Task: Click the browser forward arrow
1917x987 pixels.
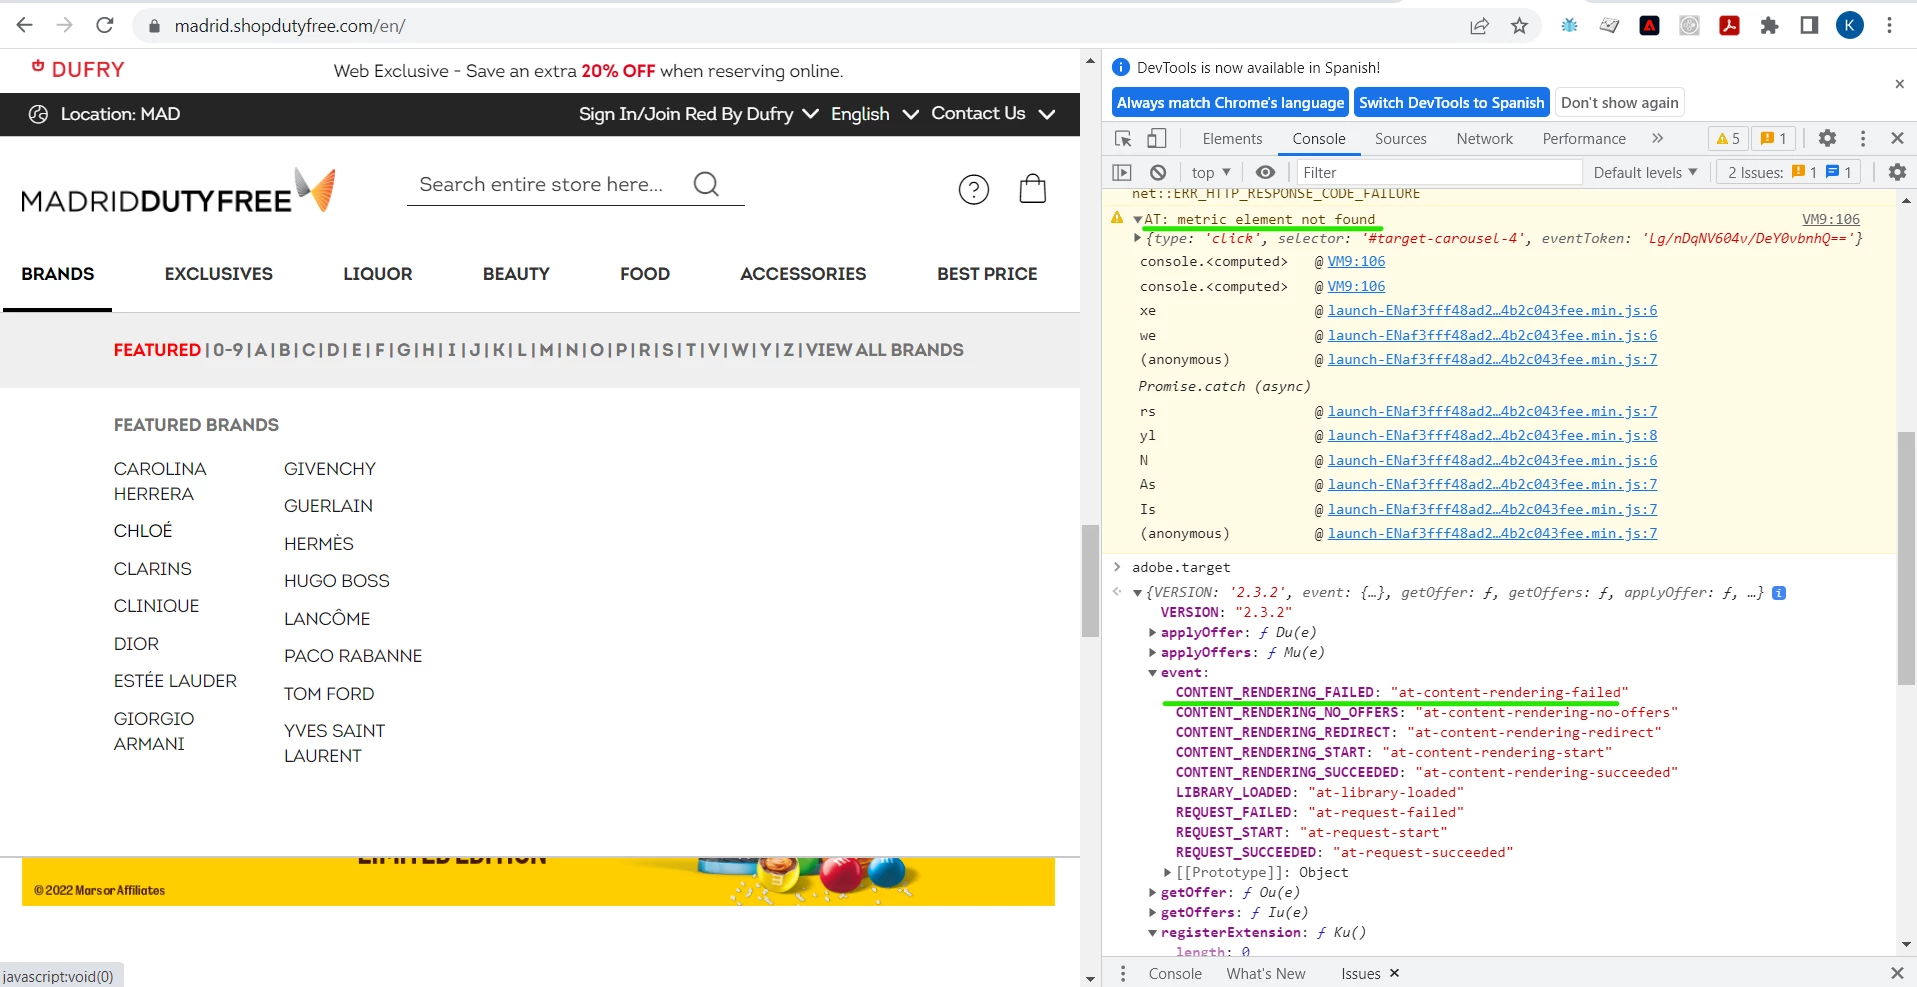Action: pos(65,25)
